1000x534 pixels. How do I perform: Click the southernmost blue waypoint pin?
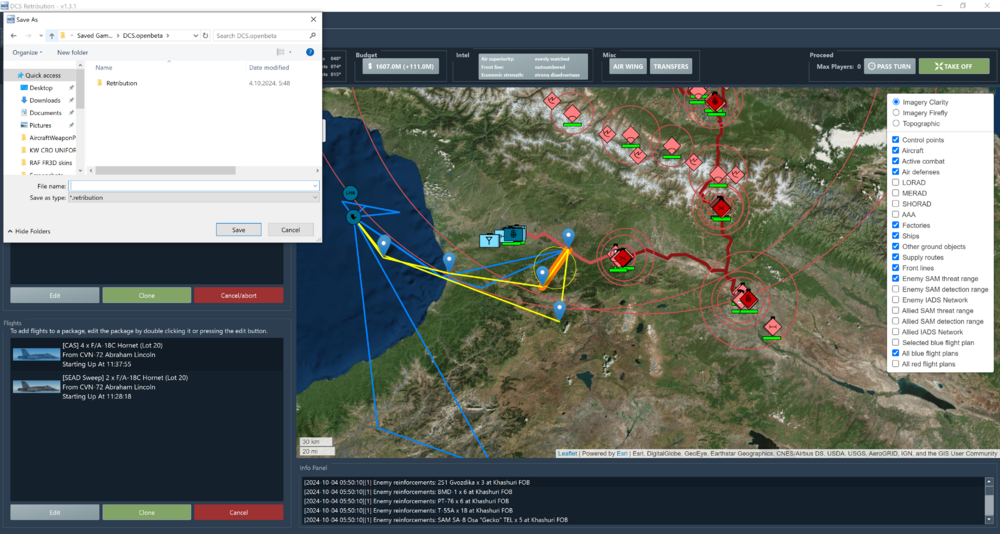click(560, 310)
